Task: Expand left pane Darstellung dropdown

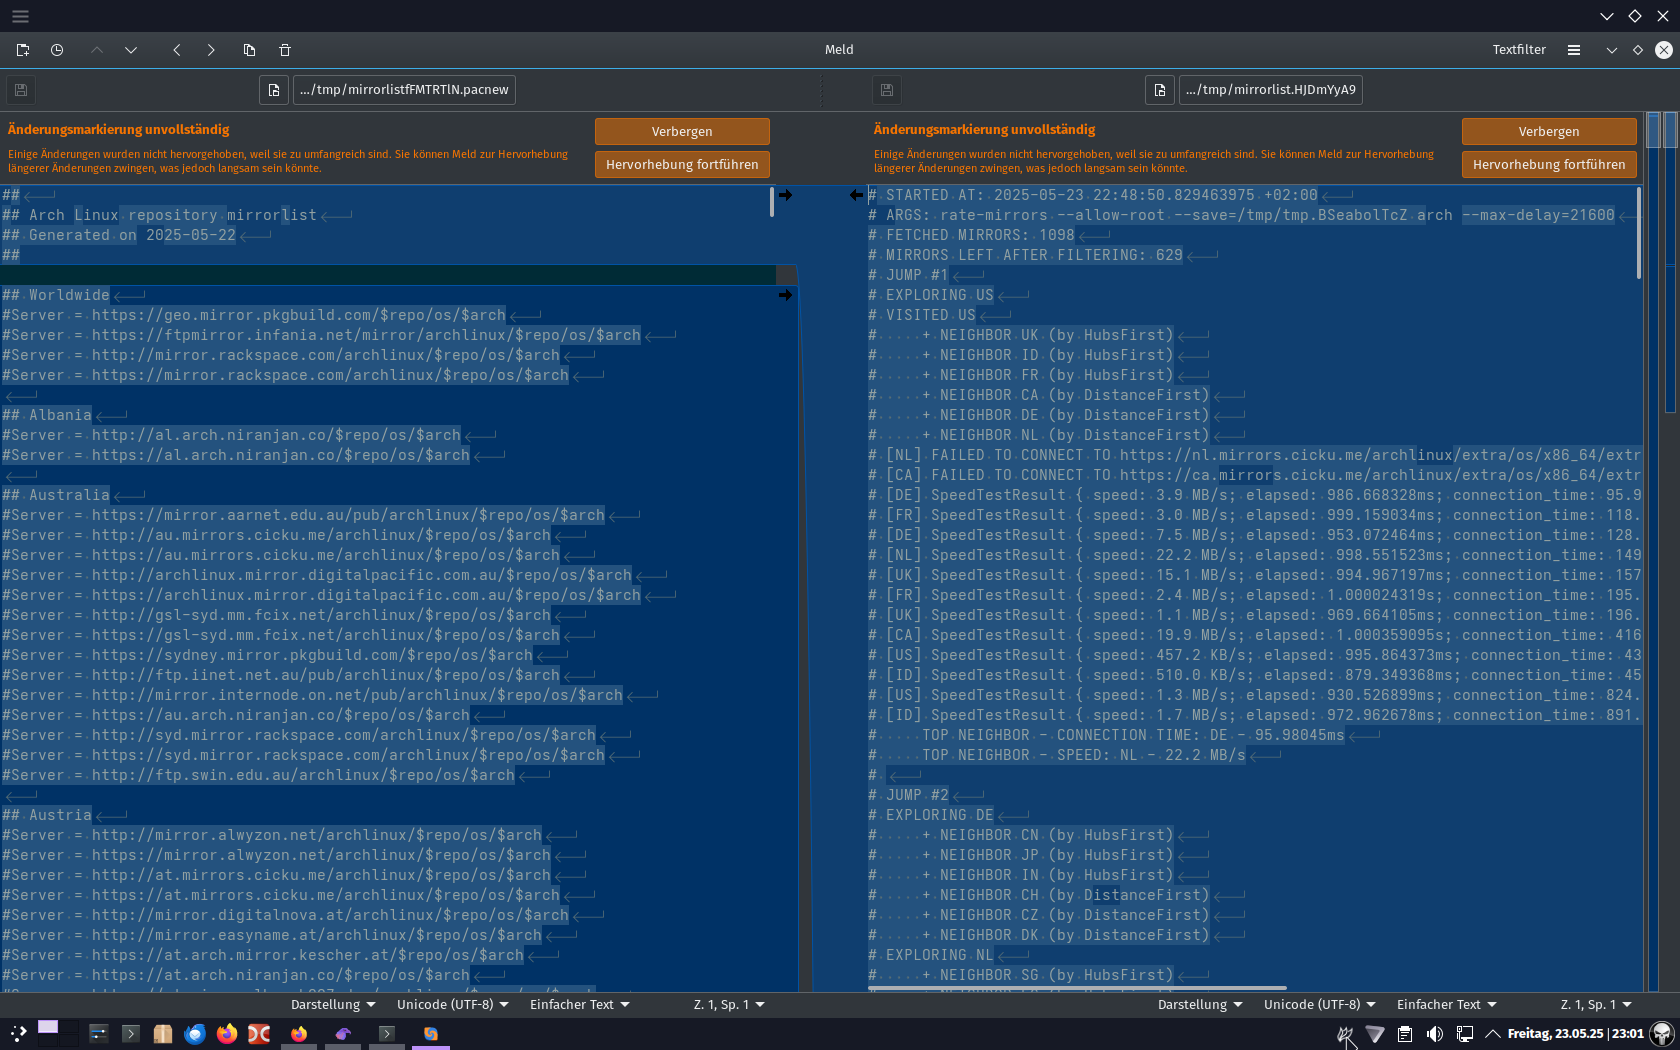Action: click(x=333, y=1004)
